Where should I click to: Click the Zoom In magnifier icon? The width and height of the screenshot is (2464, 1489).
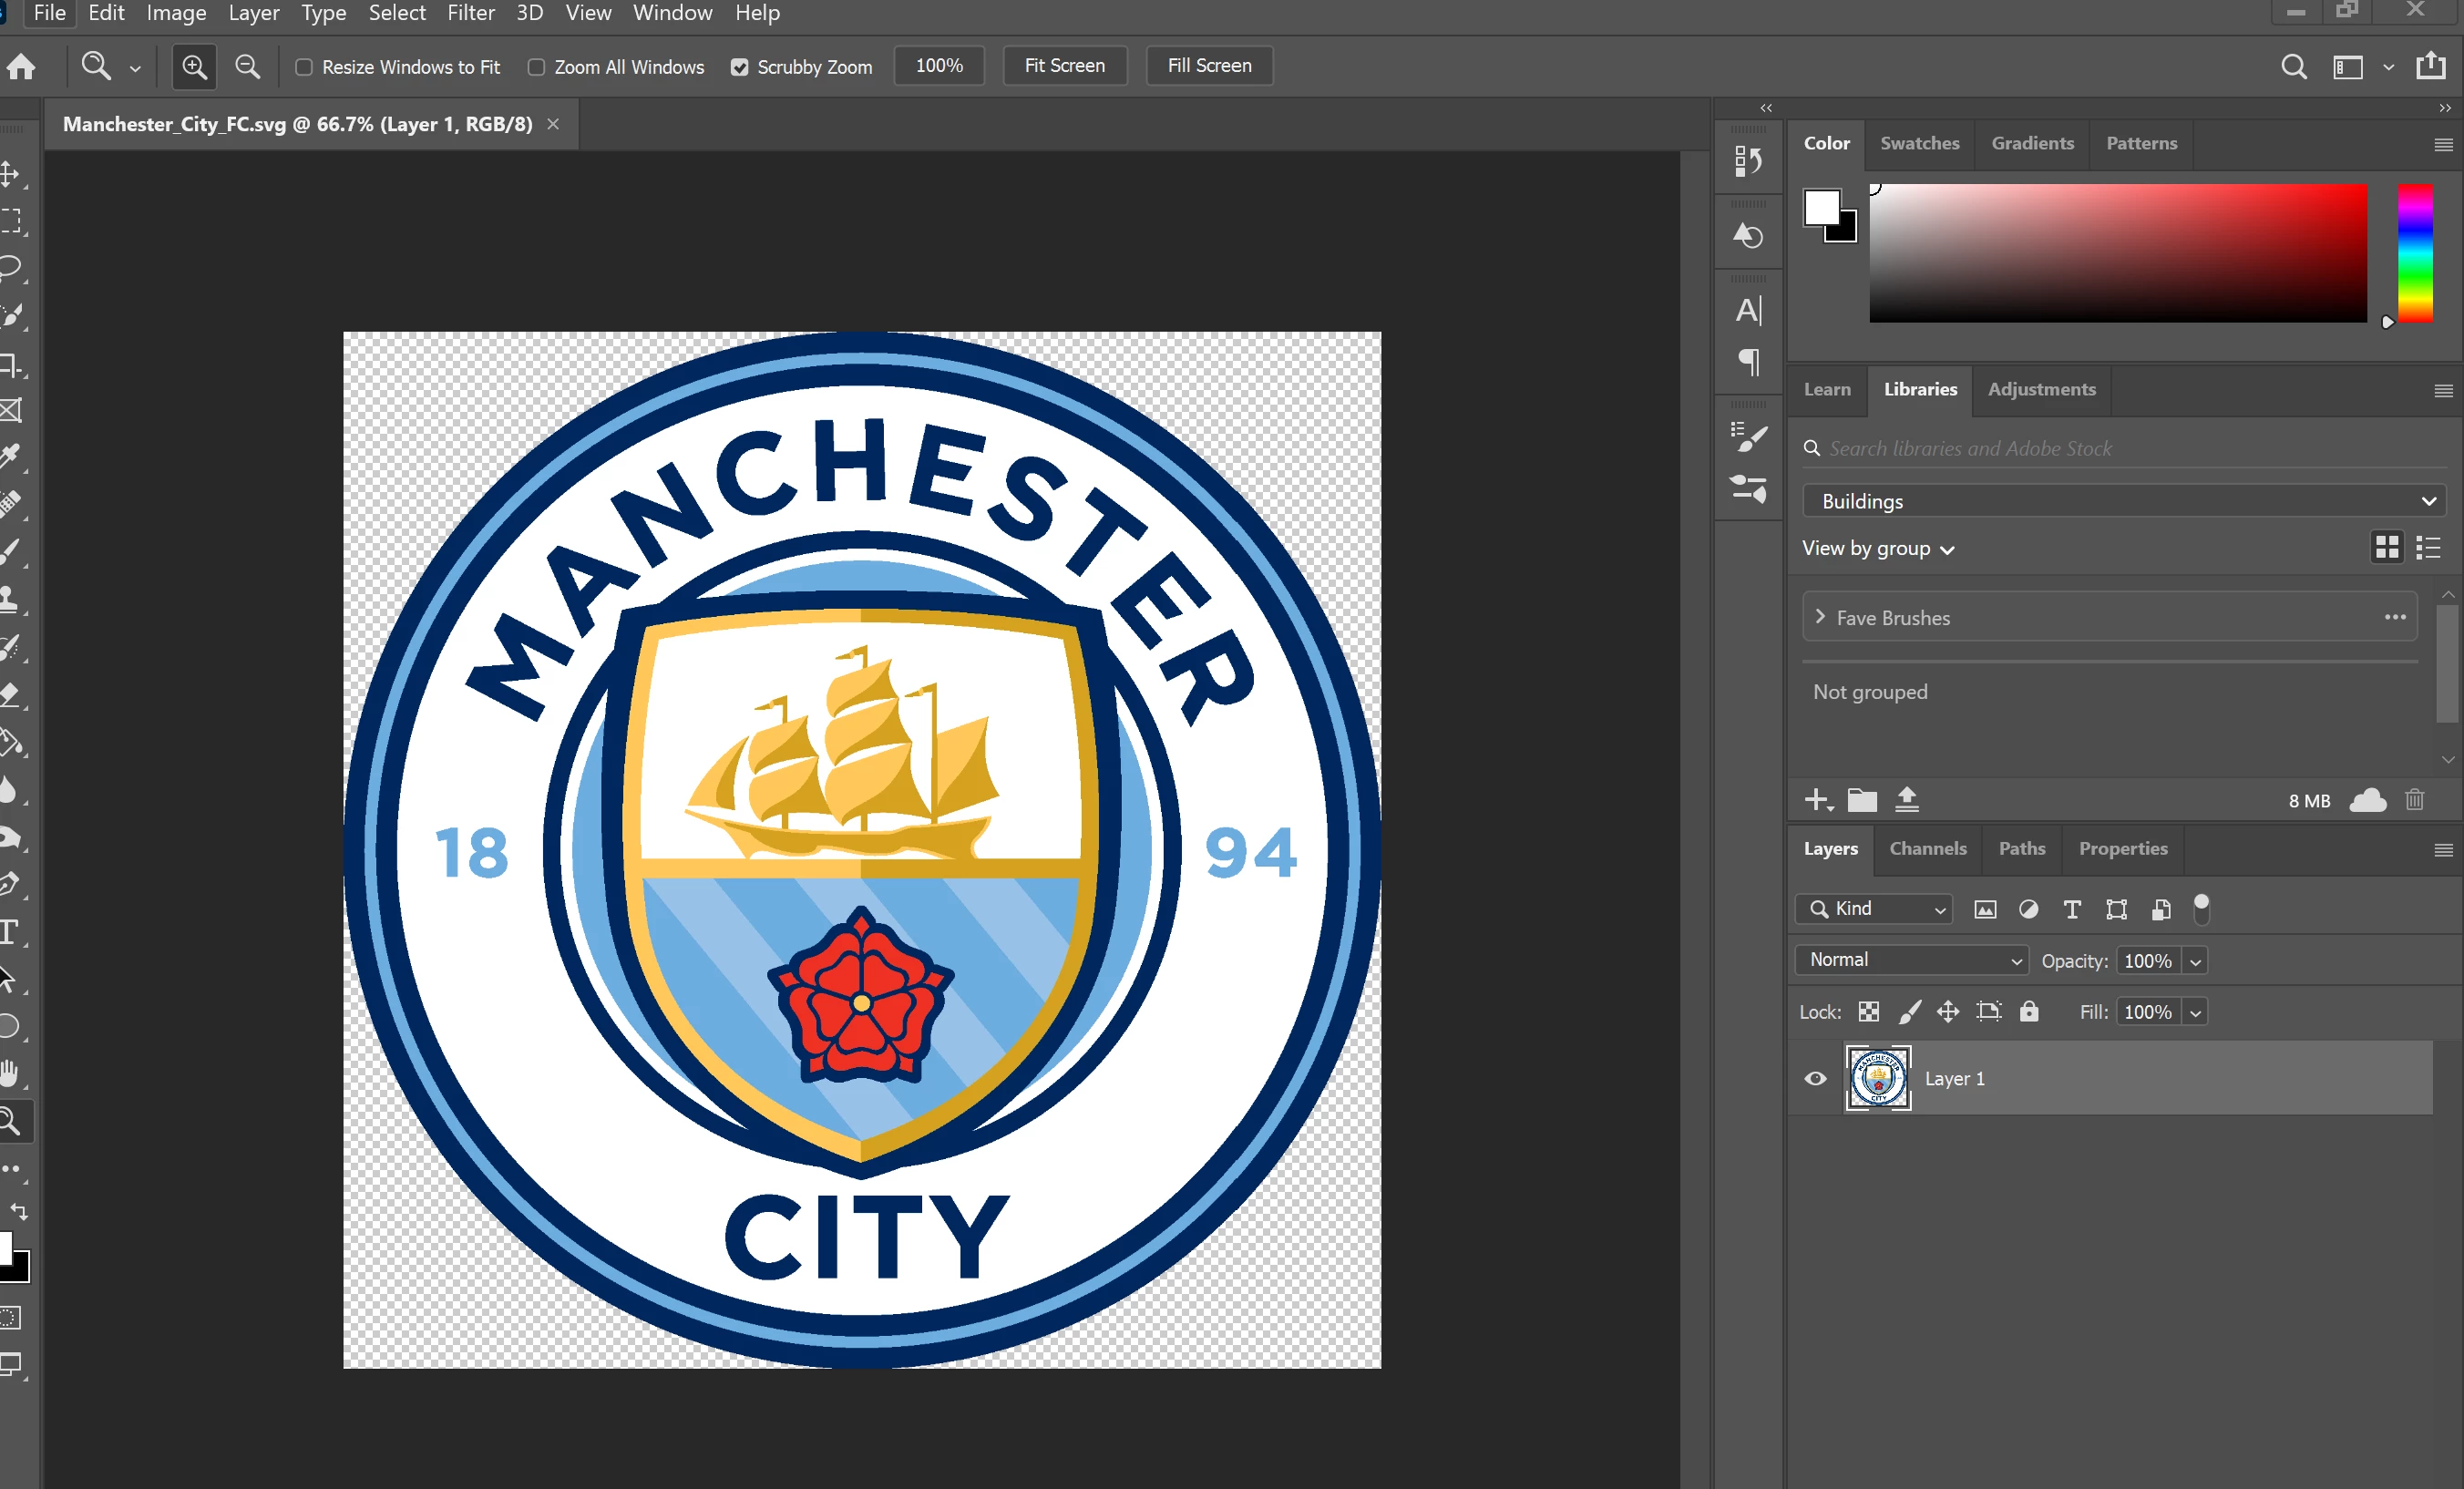194,67
